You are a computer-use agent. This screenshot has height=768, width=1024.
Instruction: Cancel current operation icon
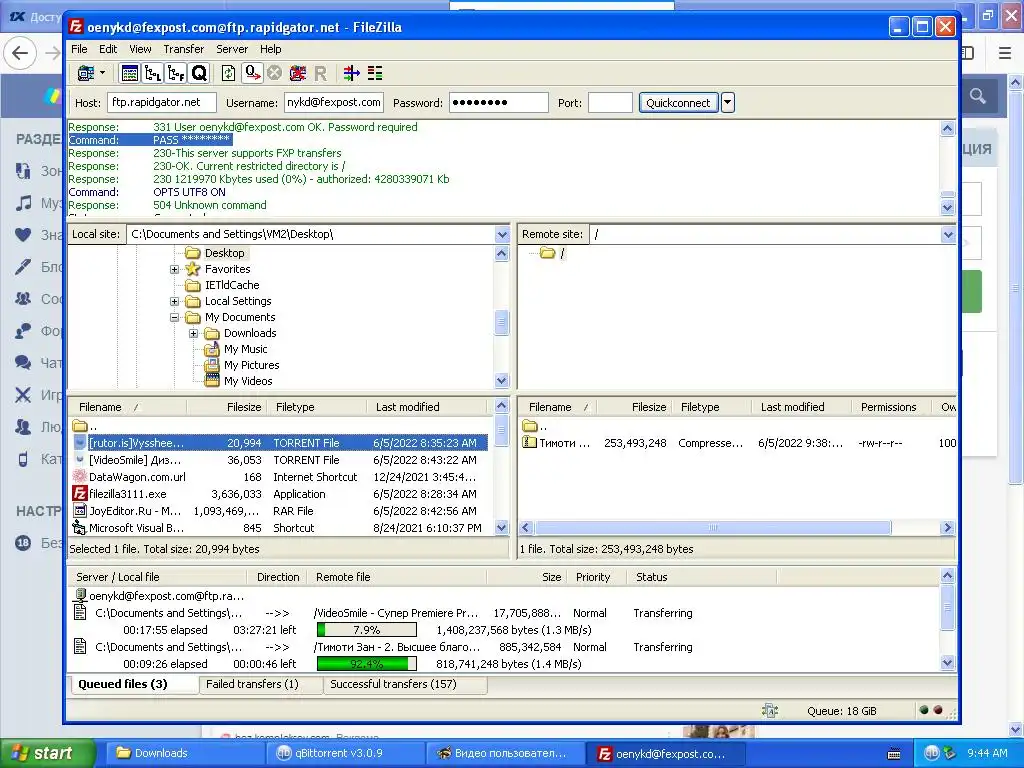pyautogui.click(x=274, y=73)
